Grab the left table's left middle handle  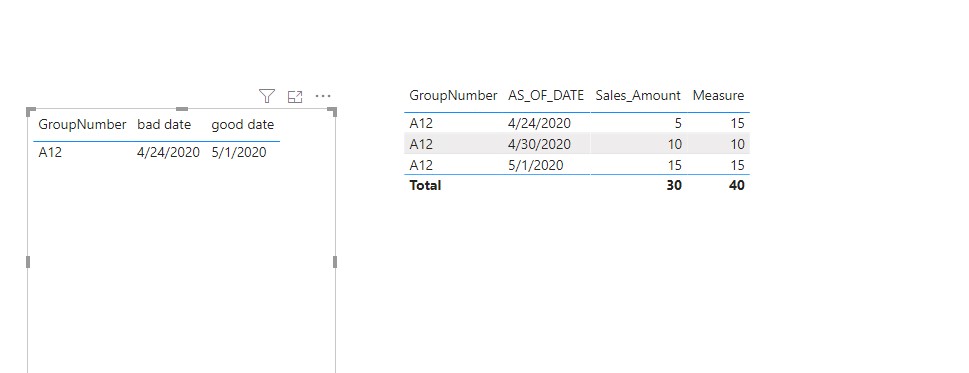point(28,262)
